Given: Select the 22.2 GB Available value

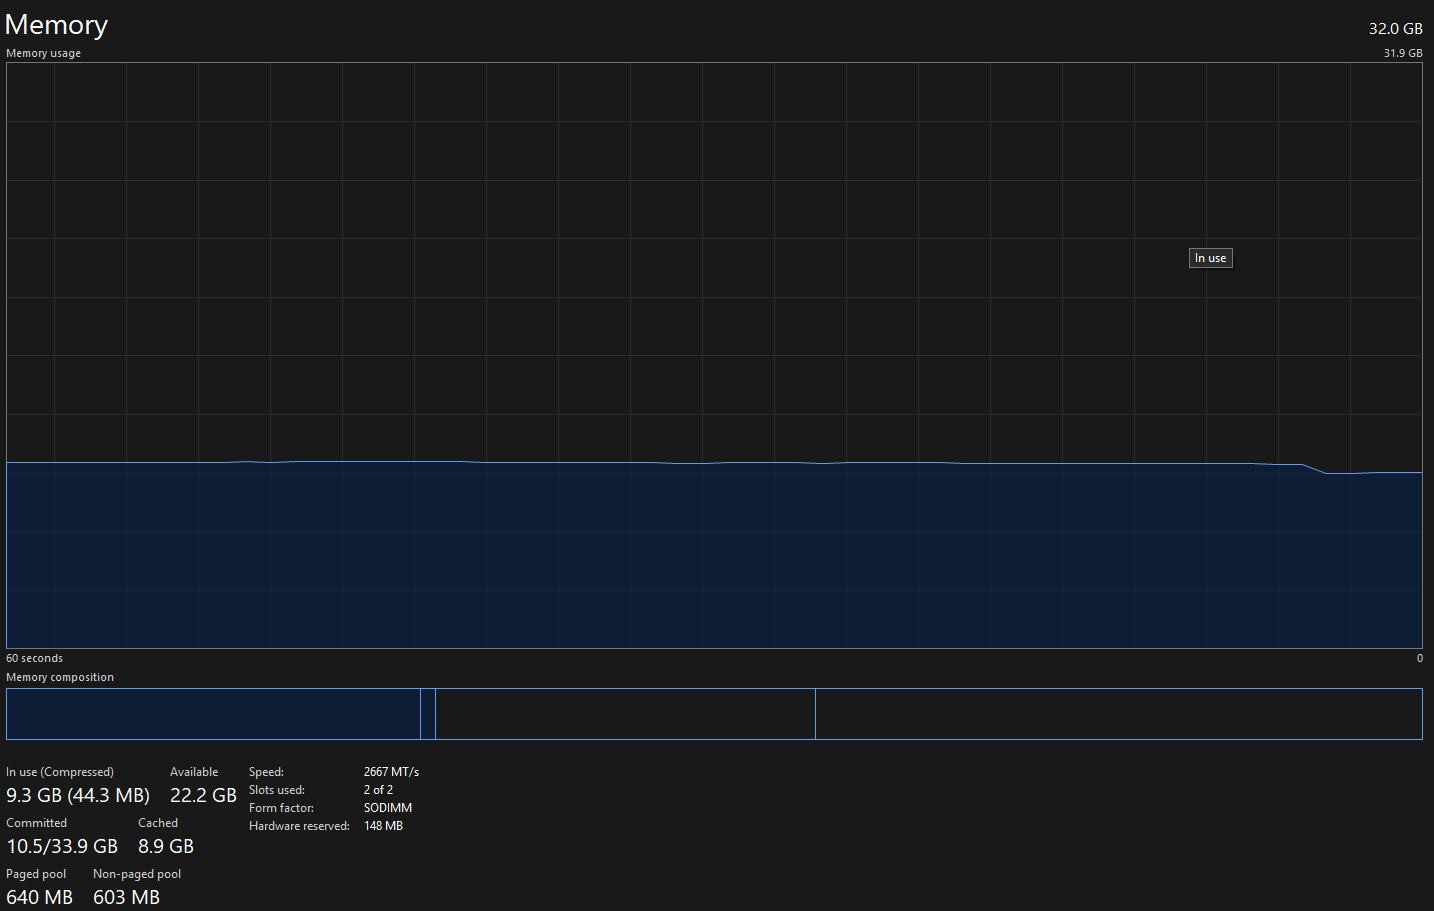Looking at the screenshot, I should coord(203,795).
